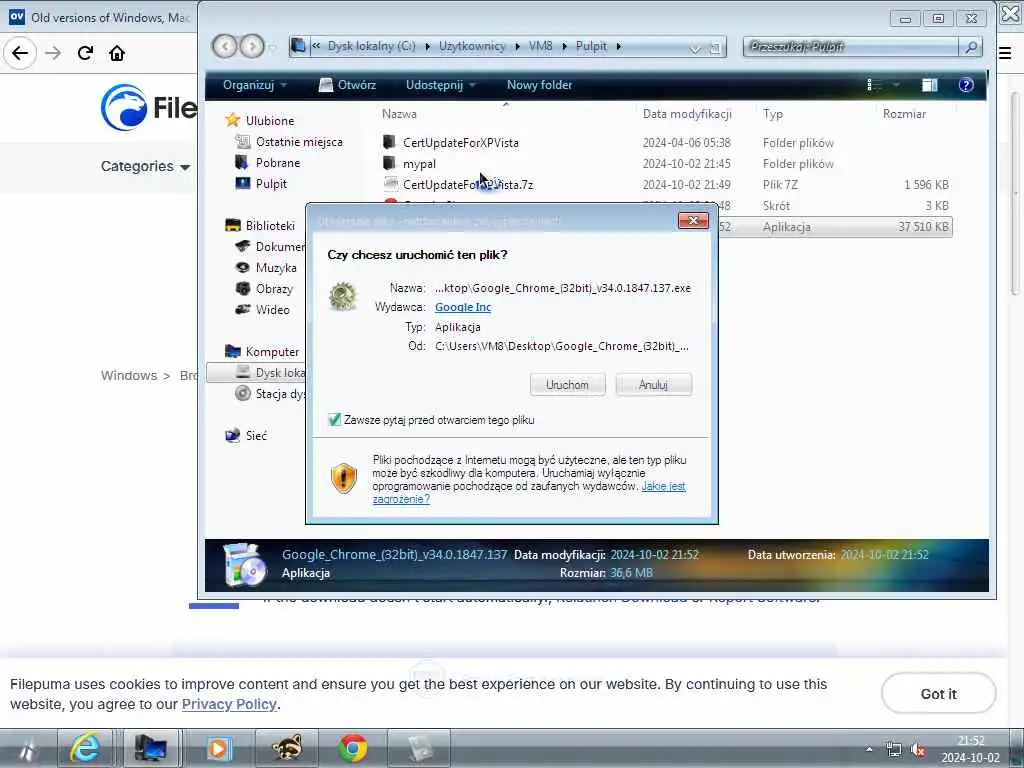Click the search magnifier icon in Explorer
The height and width of the screenshot is (768, 1024).
(x=970, y=46)
